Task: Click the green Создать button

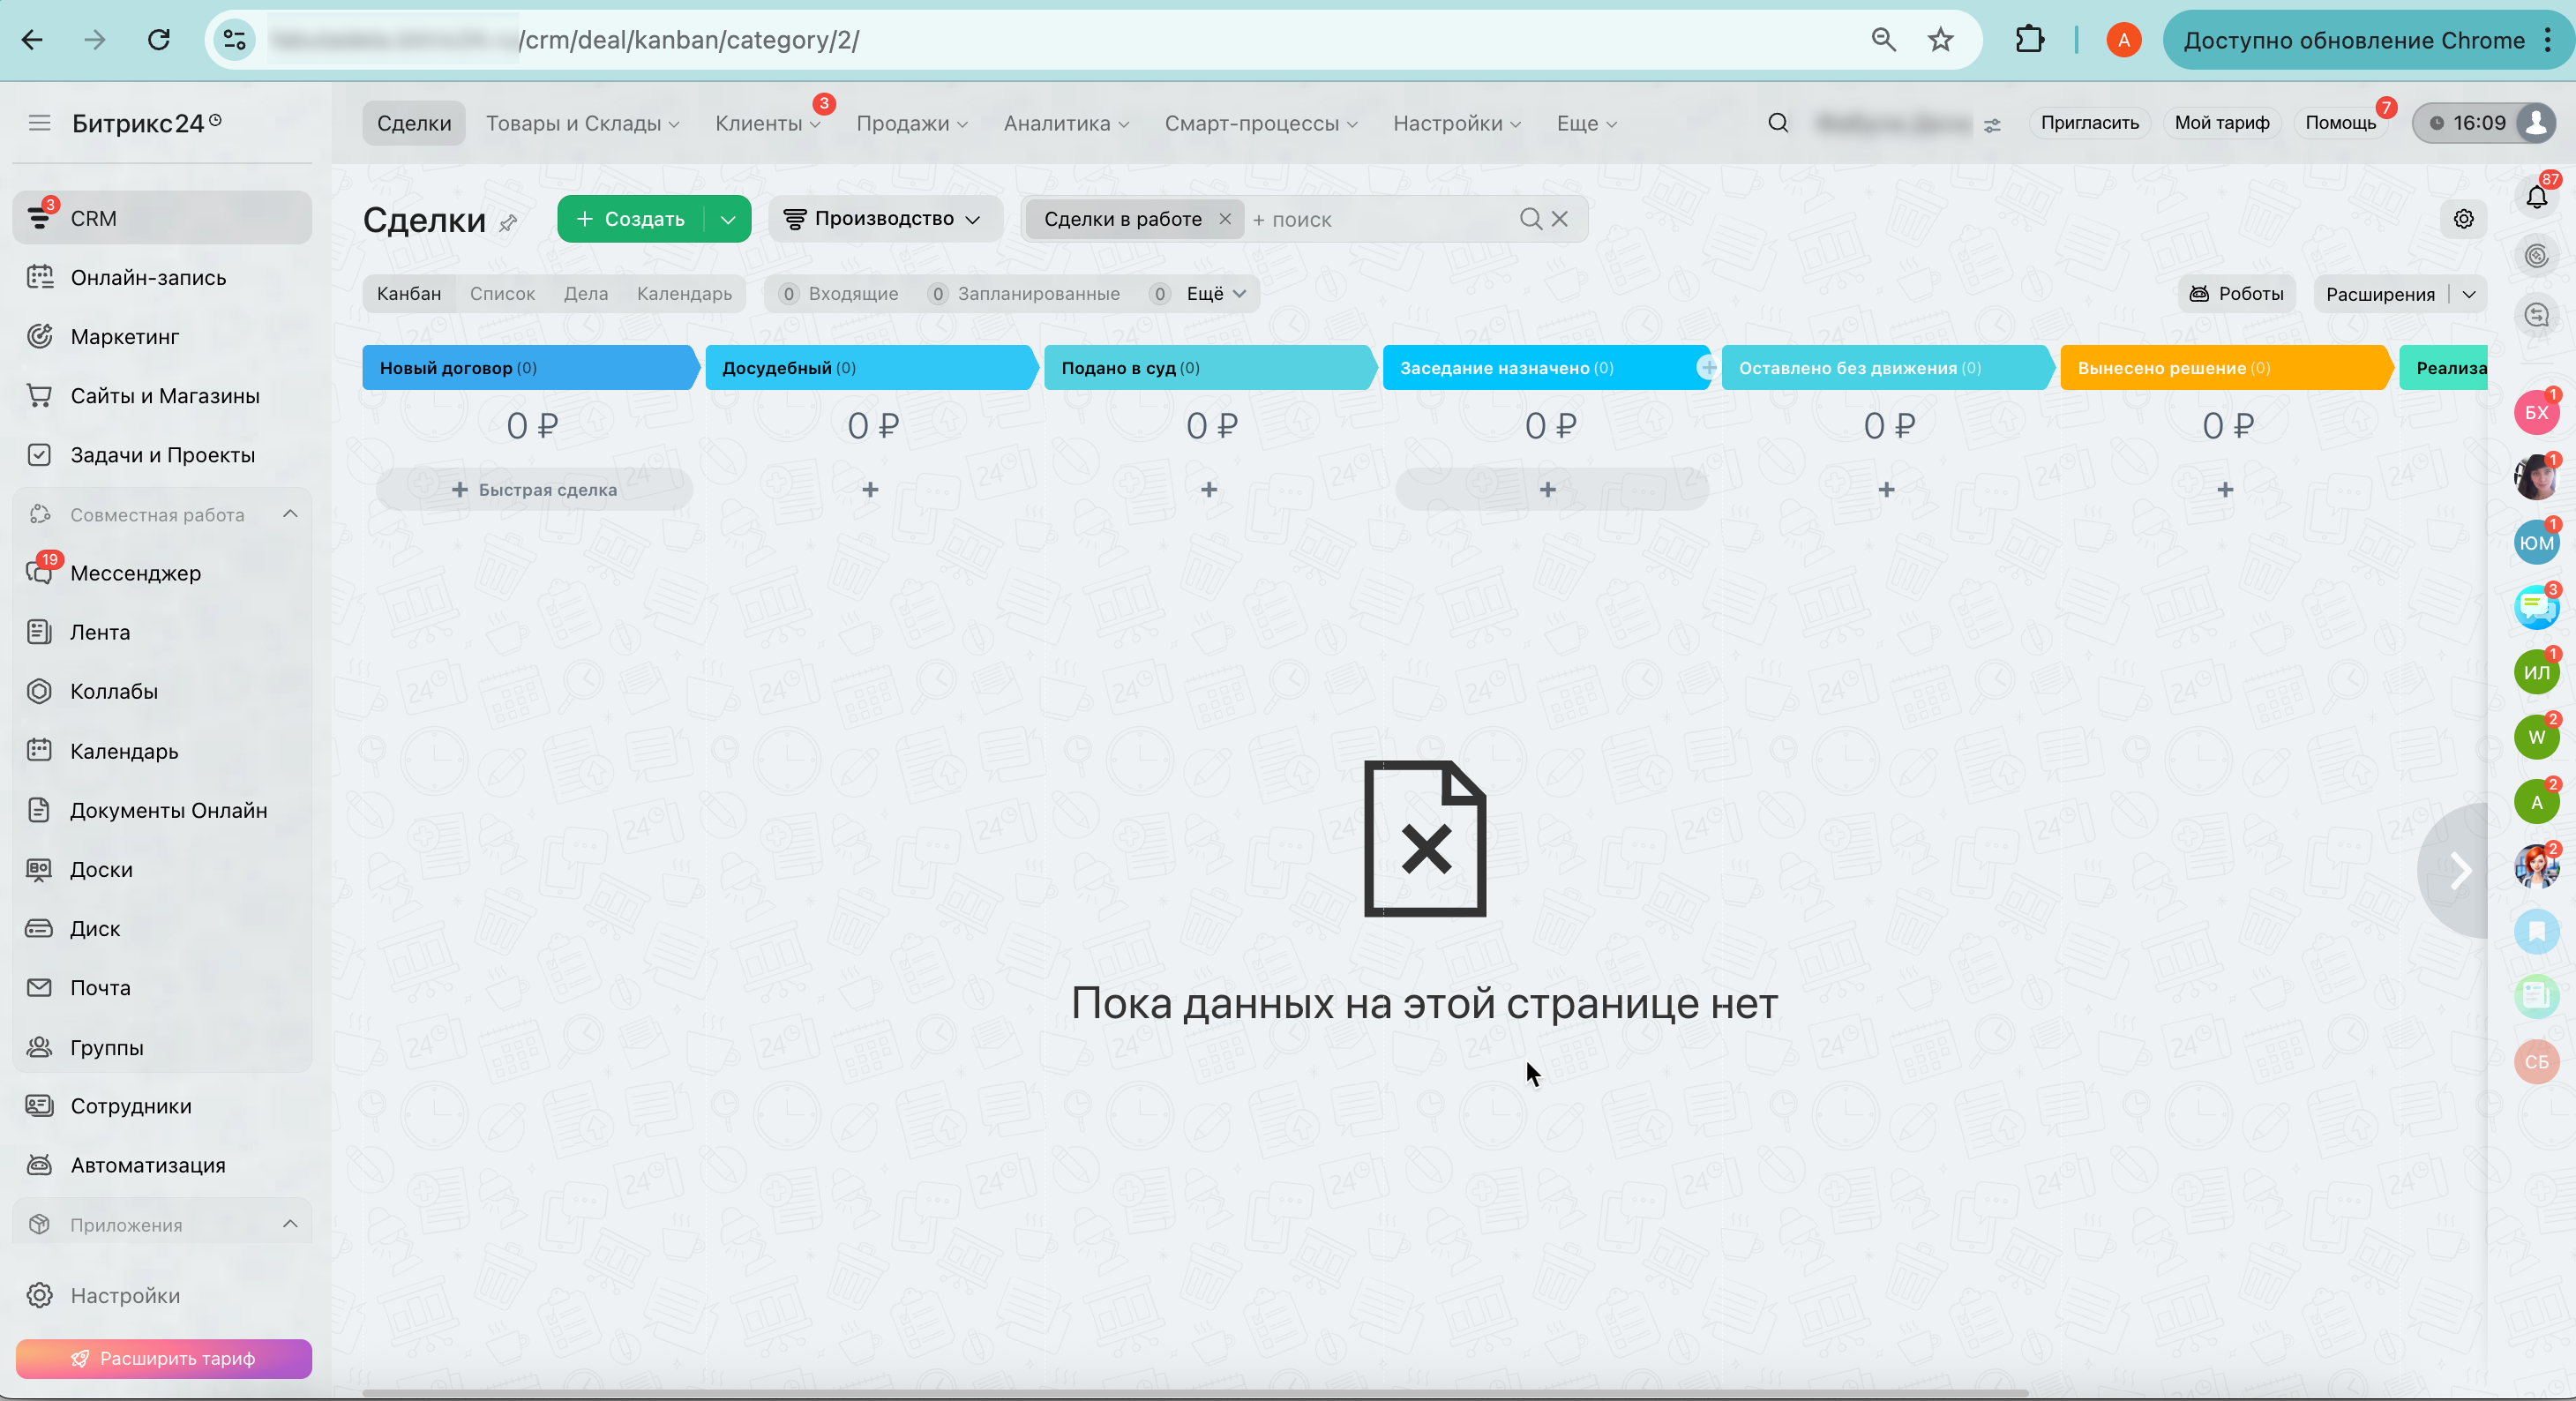Action: tap(631, 219)
